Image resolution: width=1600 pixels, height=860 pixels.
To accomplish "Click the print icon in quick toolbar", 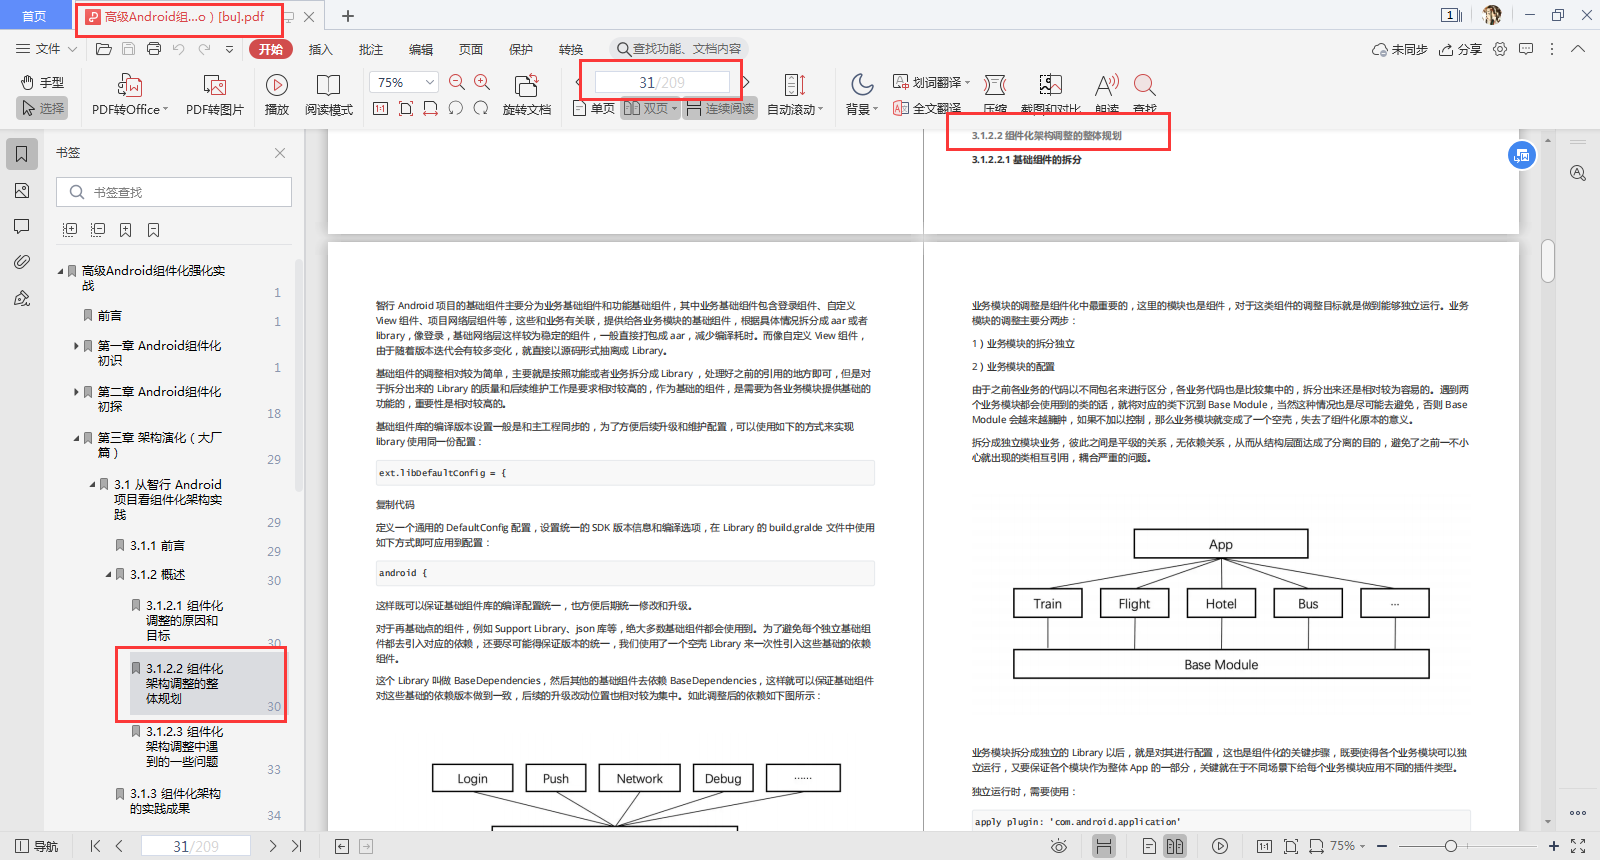I will pos(154,49).
